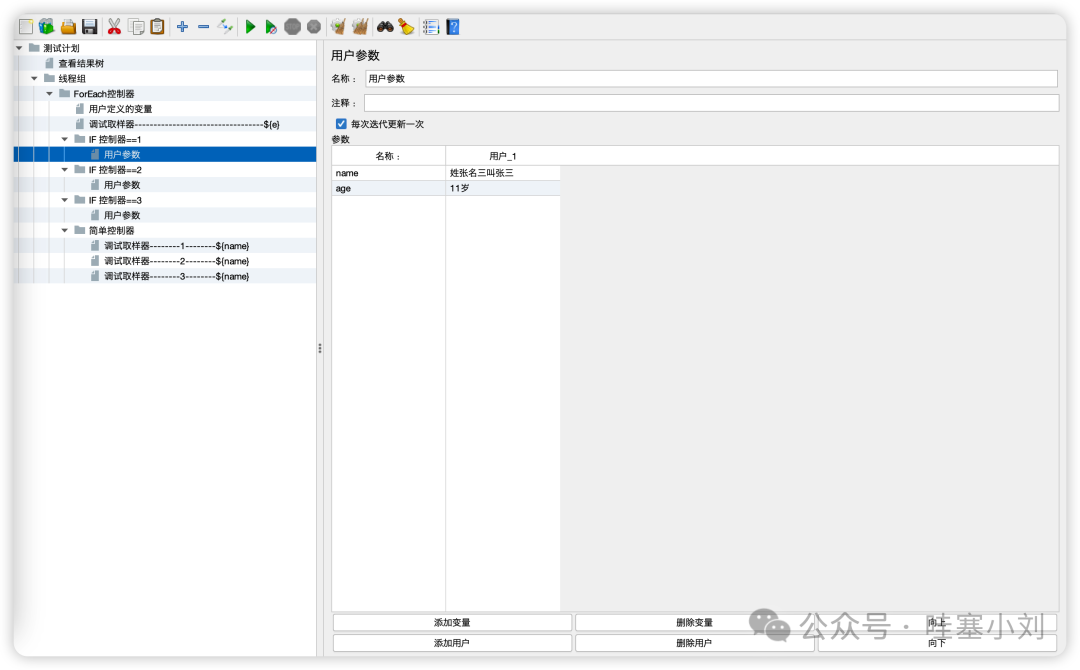
Task: Click the 删除用户 button
Action: pos(694,643)
